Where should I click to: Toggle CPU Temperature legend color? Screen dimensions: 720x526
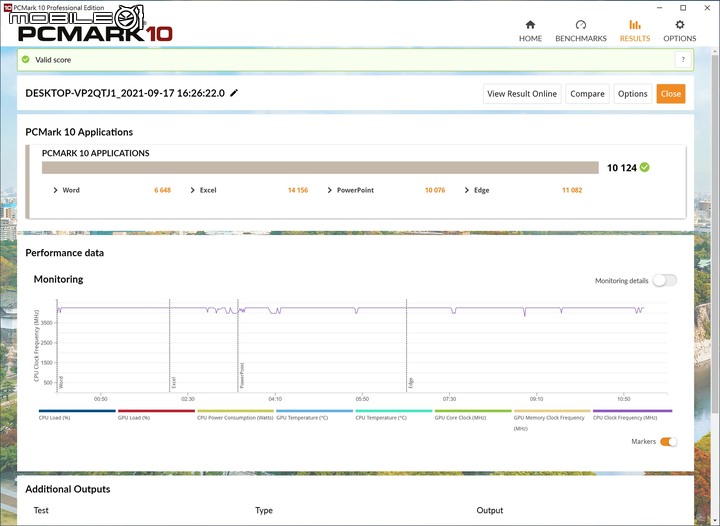[394, 411]
